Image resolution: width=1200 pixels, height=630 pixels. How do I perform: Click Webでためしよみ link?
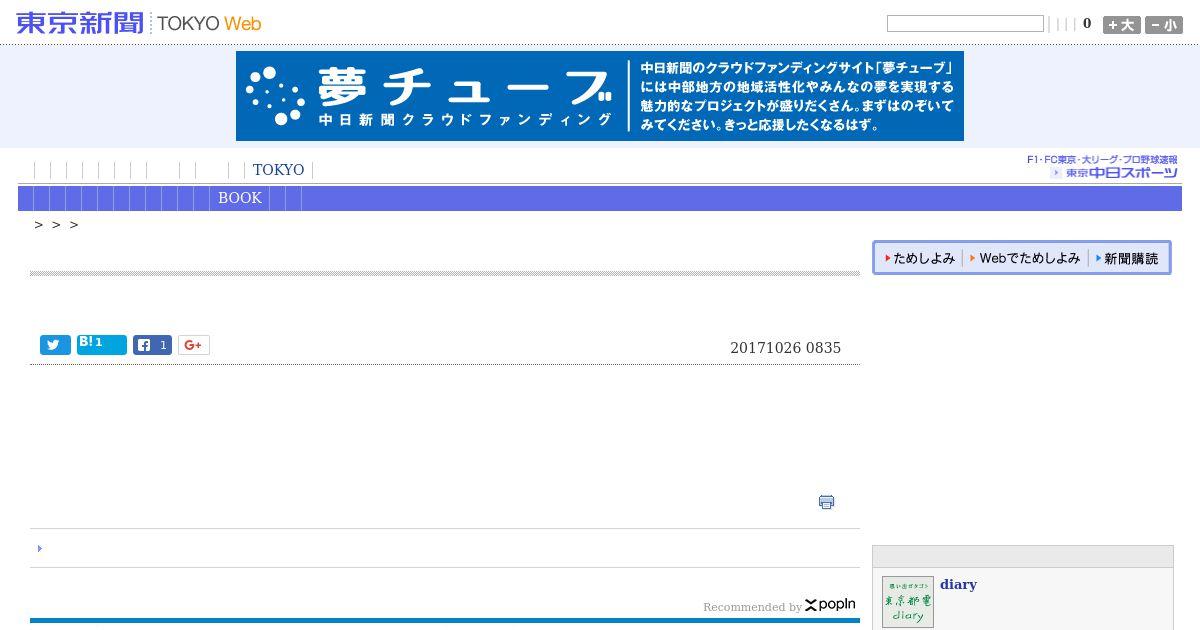[1025, 258]
